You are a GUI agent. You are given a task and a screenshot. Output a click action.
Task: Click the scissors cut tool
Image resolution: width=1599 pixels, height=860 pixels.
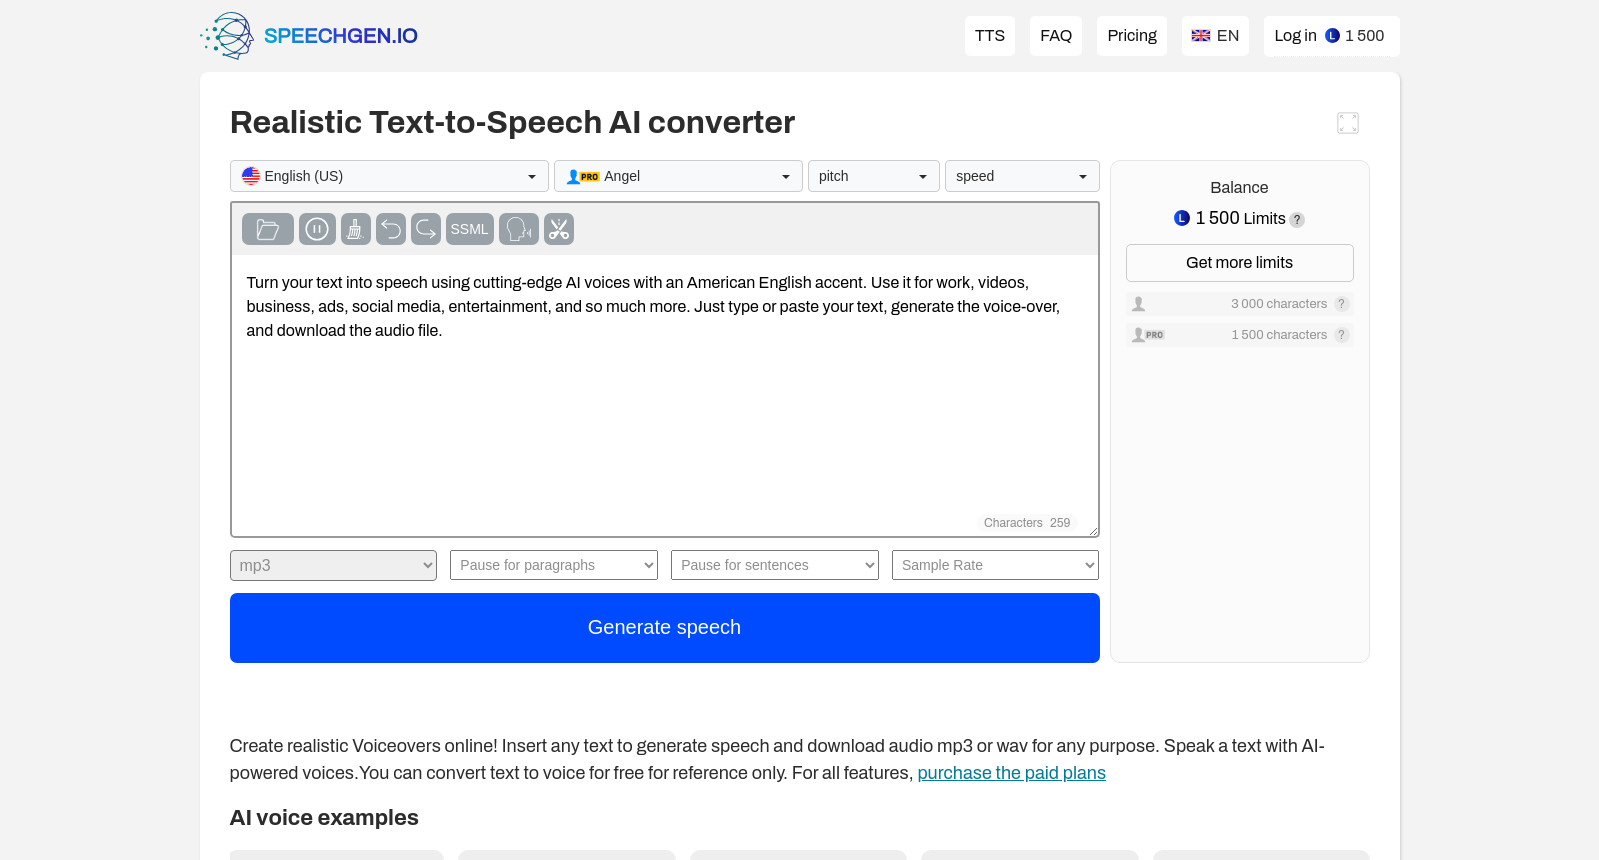click(x=559, y=229)
